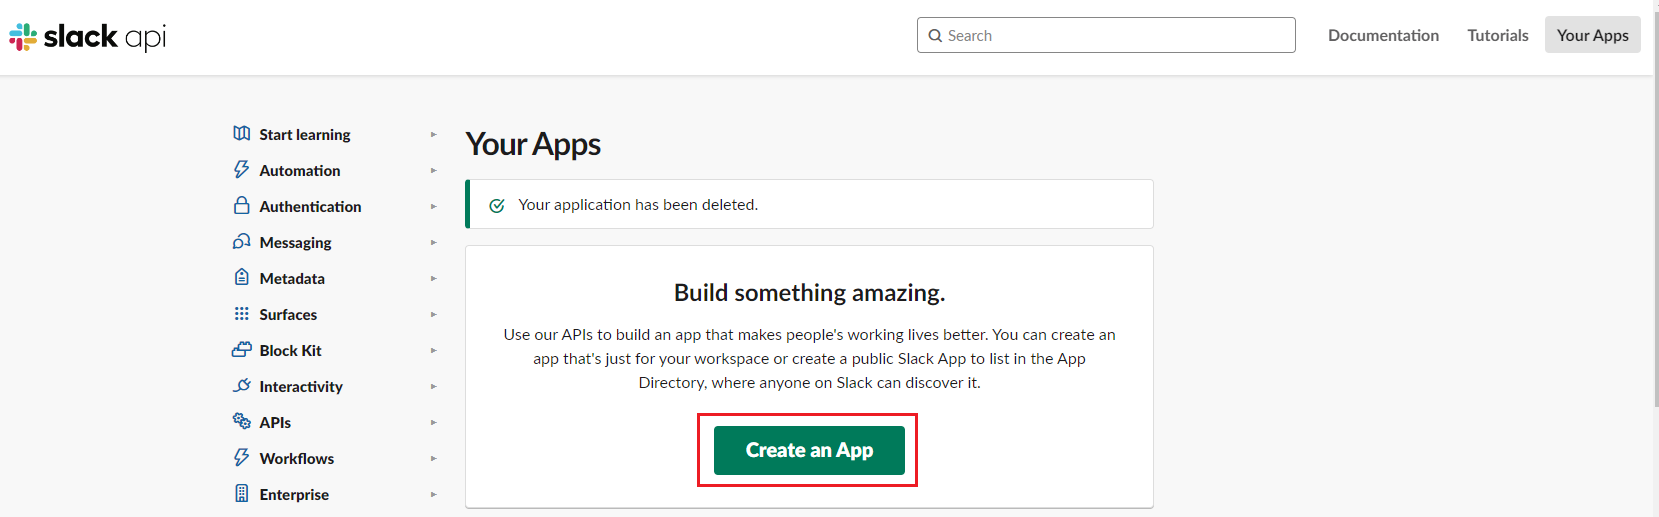Open the Automation sidebar link
Image resolution: width=1659 pixels, height=517 pixels.
tap(300, 170)
